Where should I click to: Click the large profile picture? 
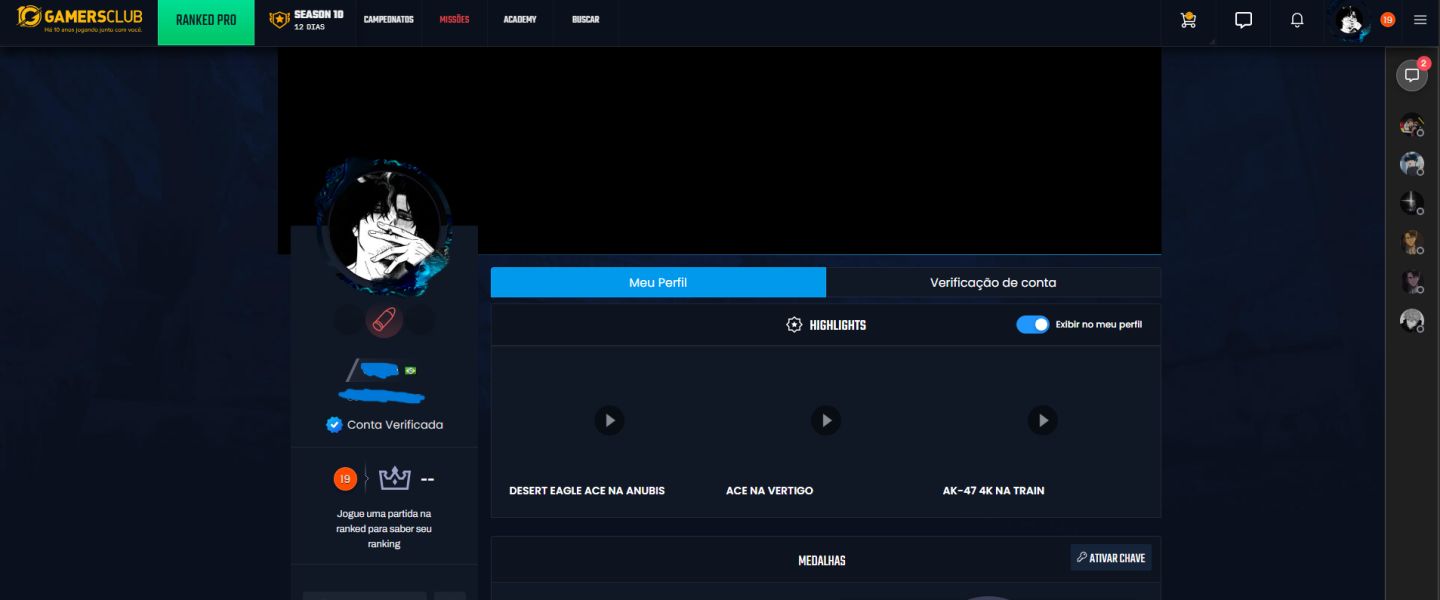(x=384, y=227)
